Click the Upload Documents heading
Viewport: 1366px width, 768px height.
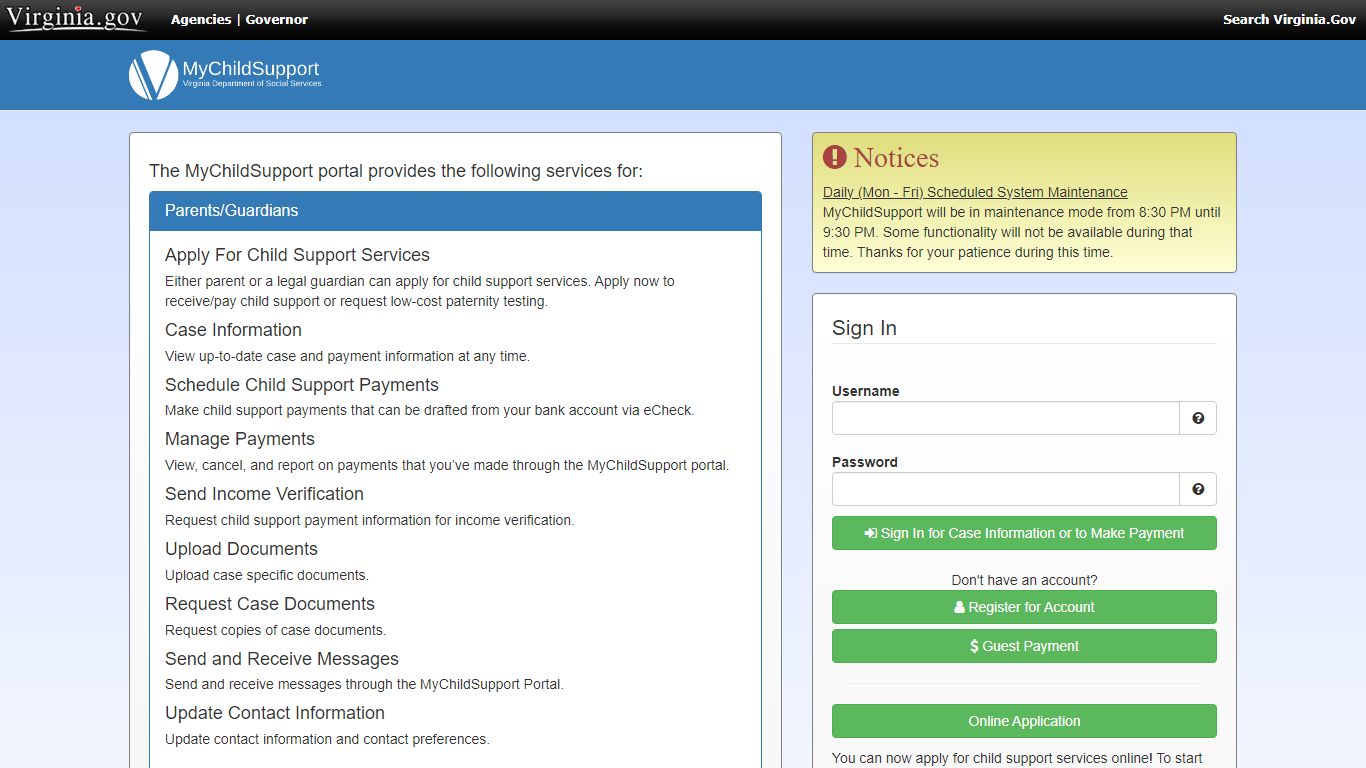tap(241, 549)
